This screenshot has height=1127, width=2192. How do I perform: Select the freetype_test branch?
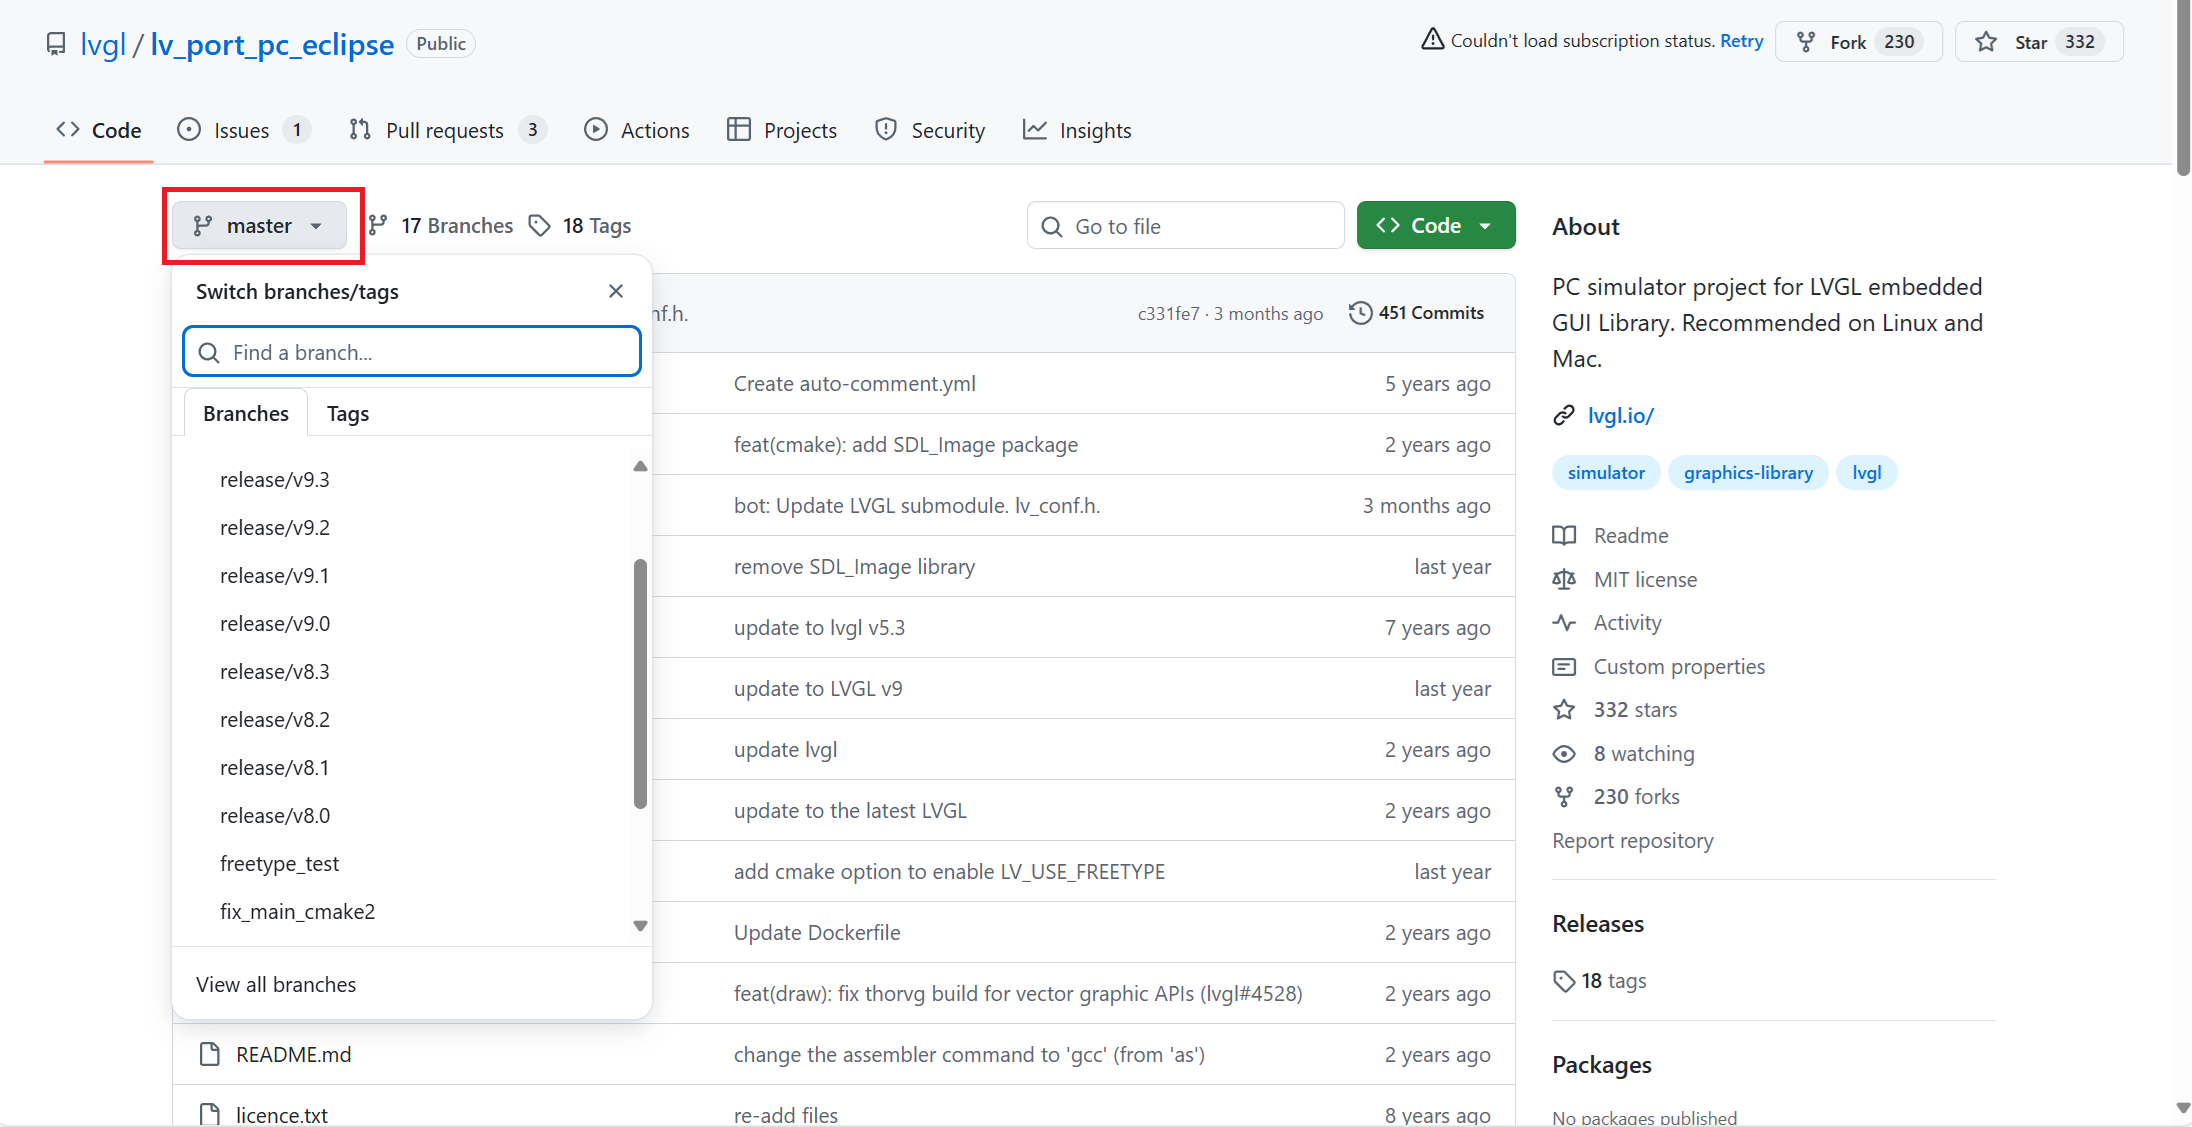(280, 864)
